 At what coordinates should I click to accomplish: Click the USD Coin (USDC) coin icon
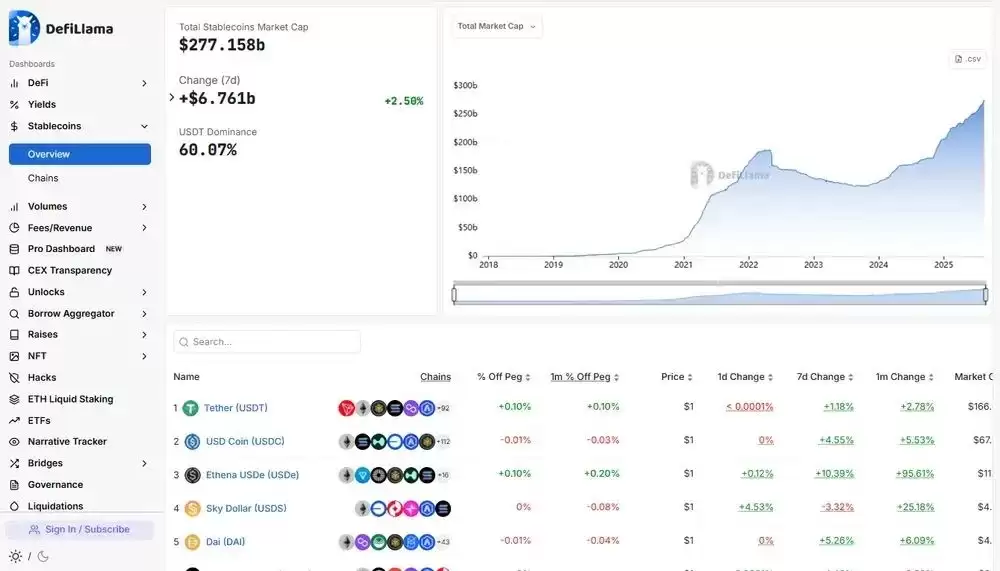click(x=192, y=441)
